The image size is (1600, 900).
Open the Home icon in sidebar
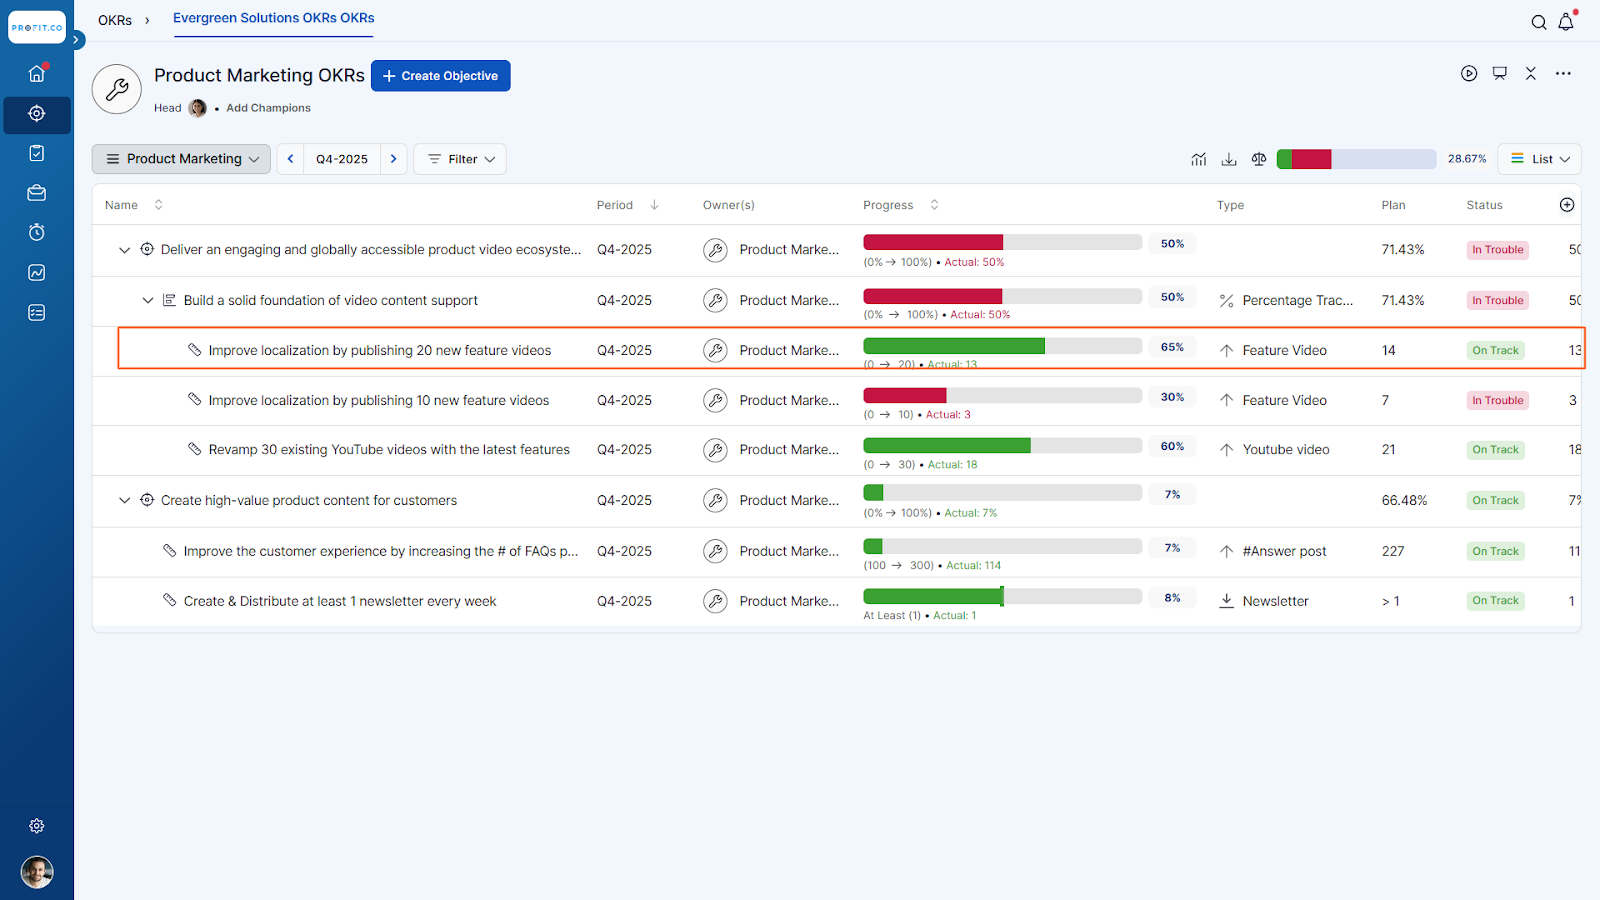coord(37,74)
